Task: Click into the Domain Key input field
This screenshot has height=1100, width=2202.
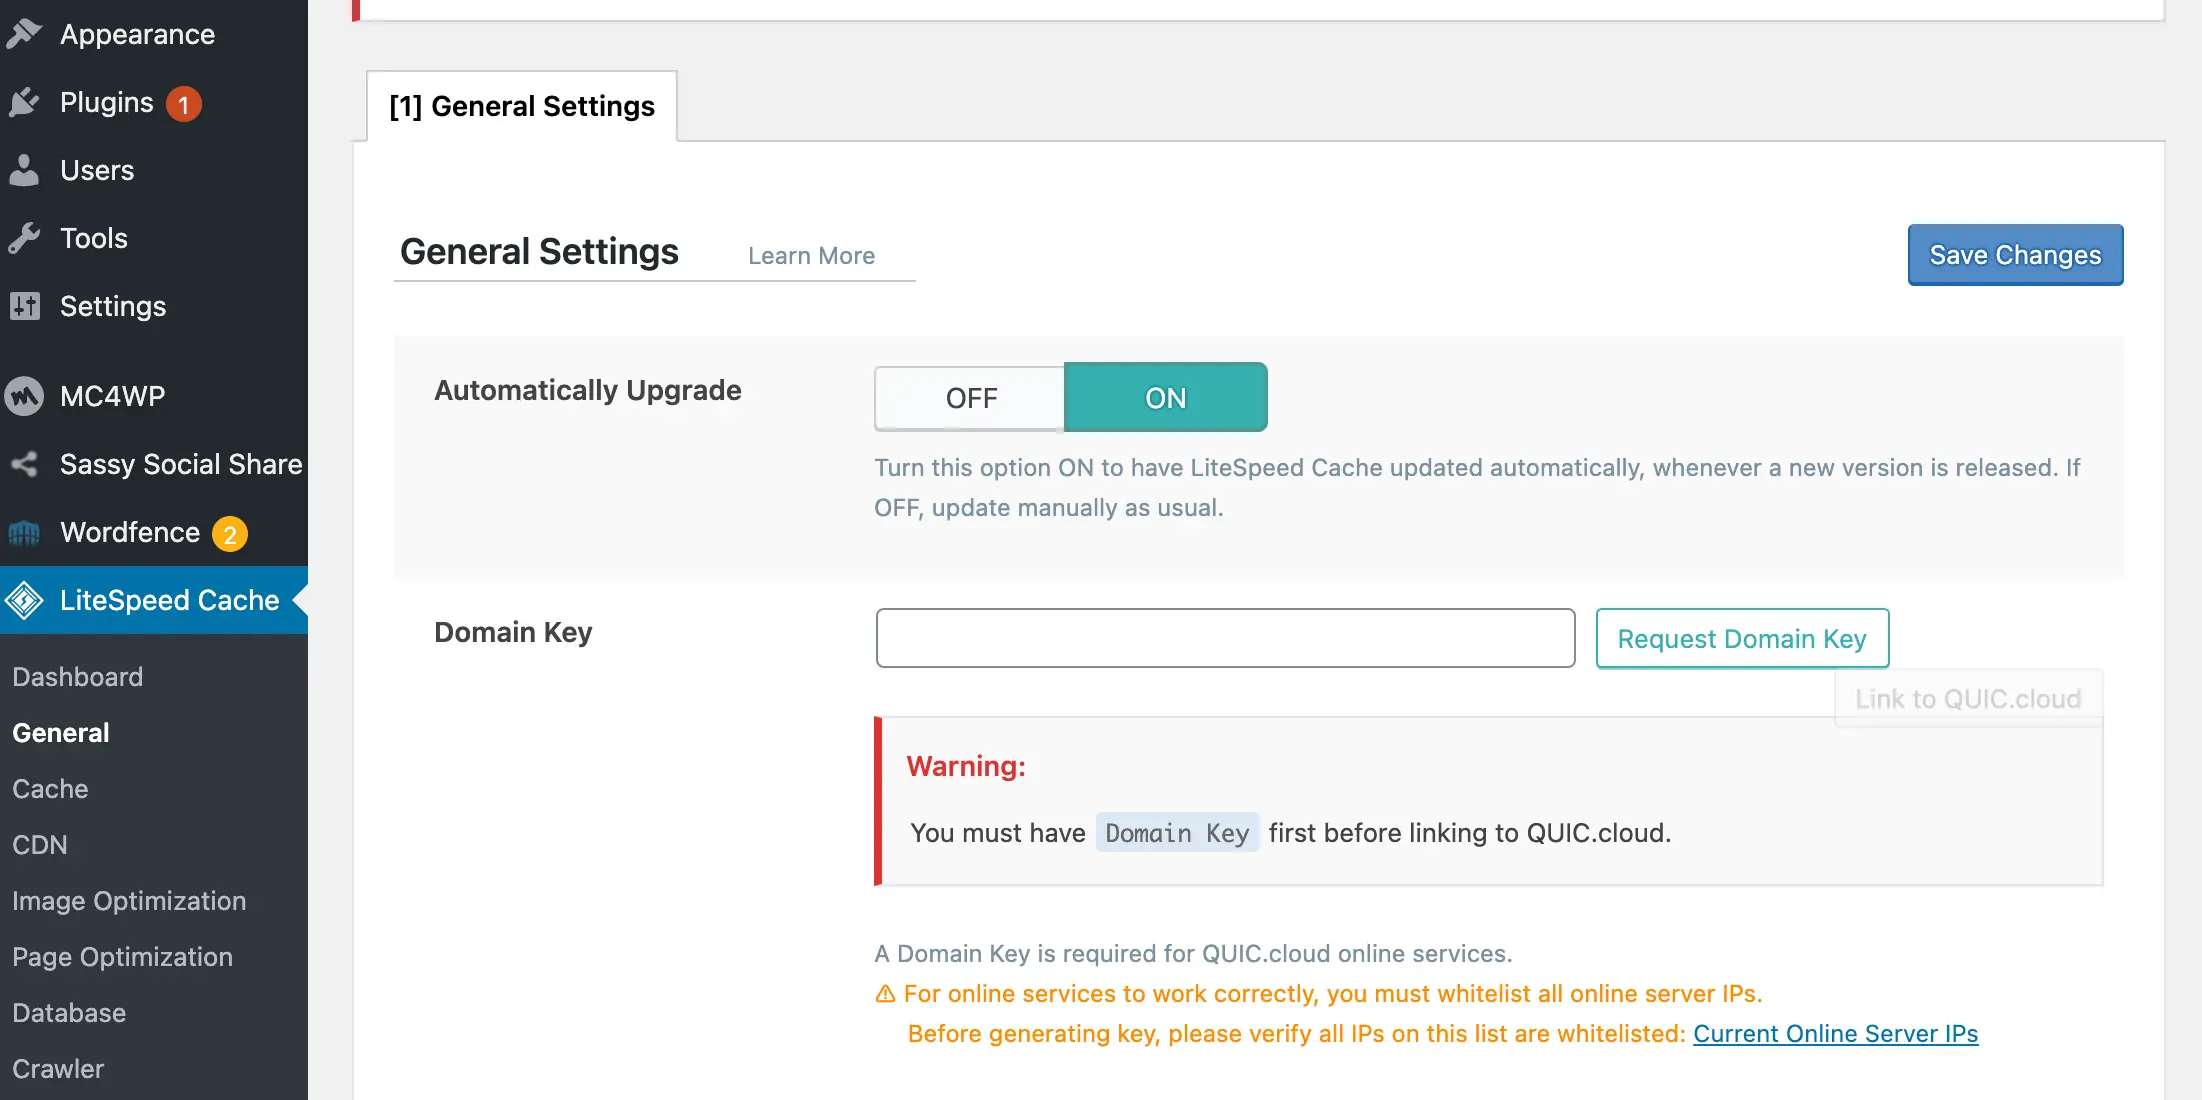Action: (x=1225, y=638)
